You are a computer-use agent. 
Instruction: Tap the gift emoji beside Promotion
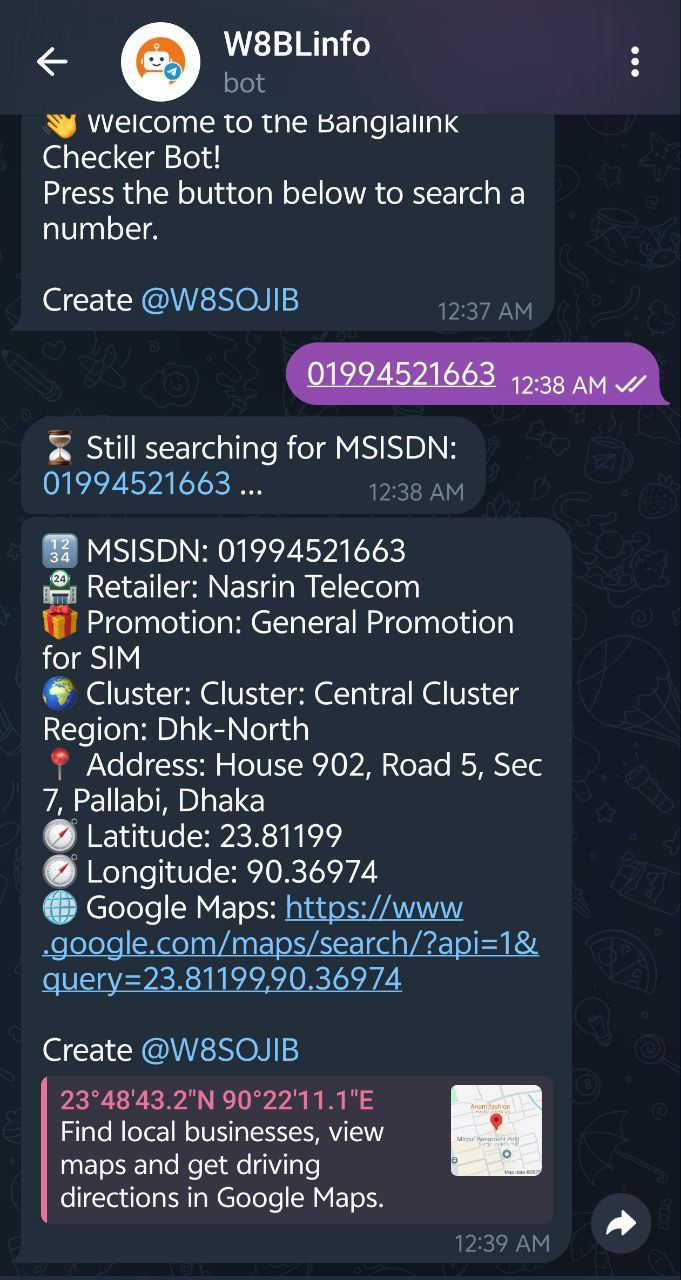coord(60,622)
